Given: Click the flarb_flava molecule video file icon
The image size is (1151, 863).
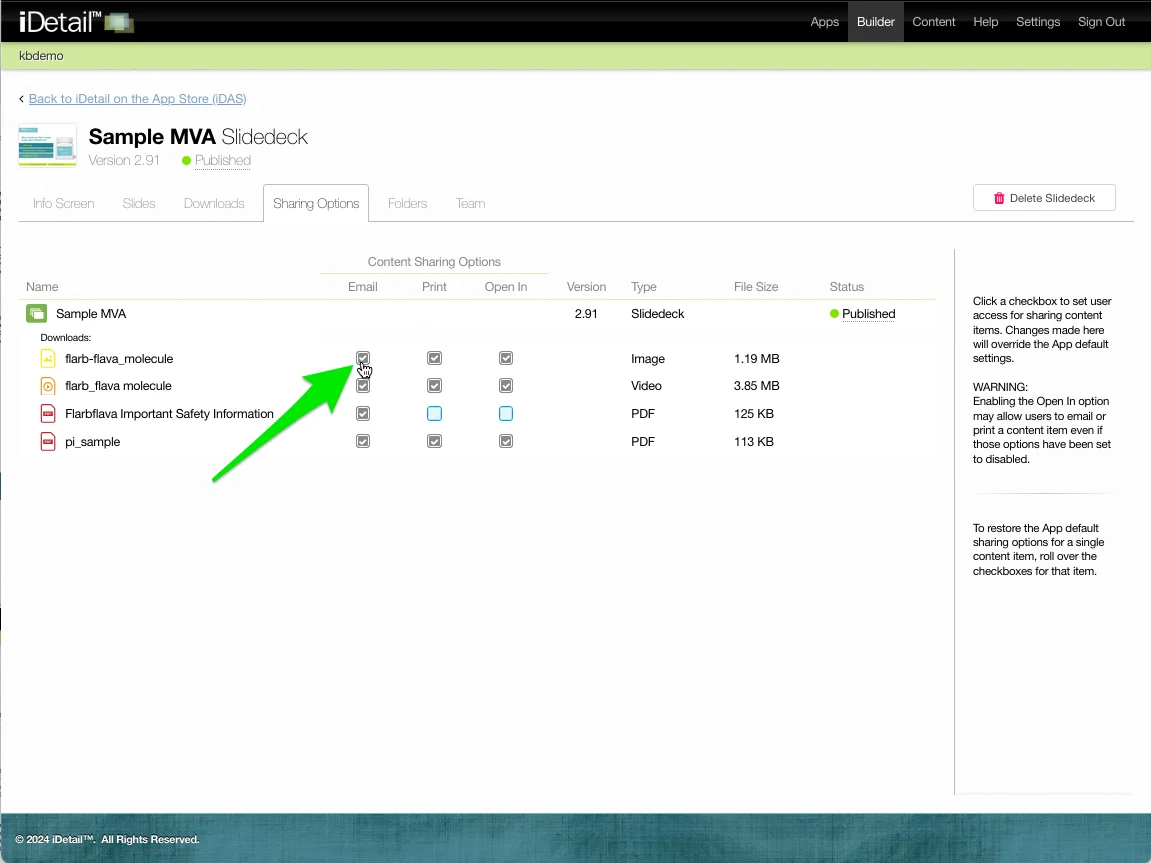Looking at the screenshot, I should tap(48, 386).
